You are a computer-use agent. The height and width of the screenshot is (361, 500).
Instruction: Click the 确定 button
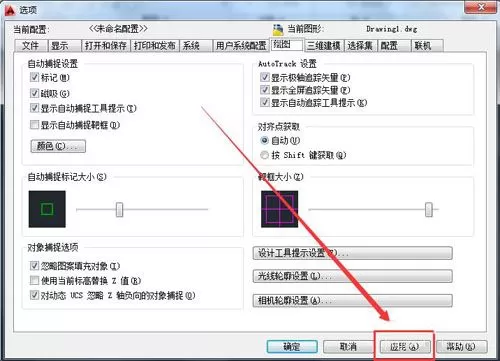click(292, 347)
